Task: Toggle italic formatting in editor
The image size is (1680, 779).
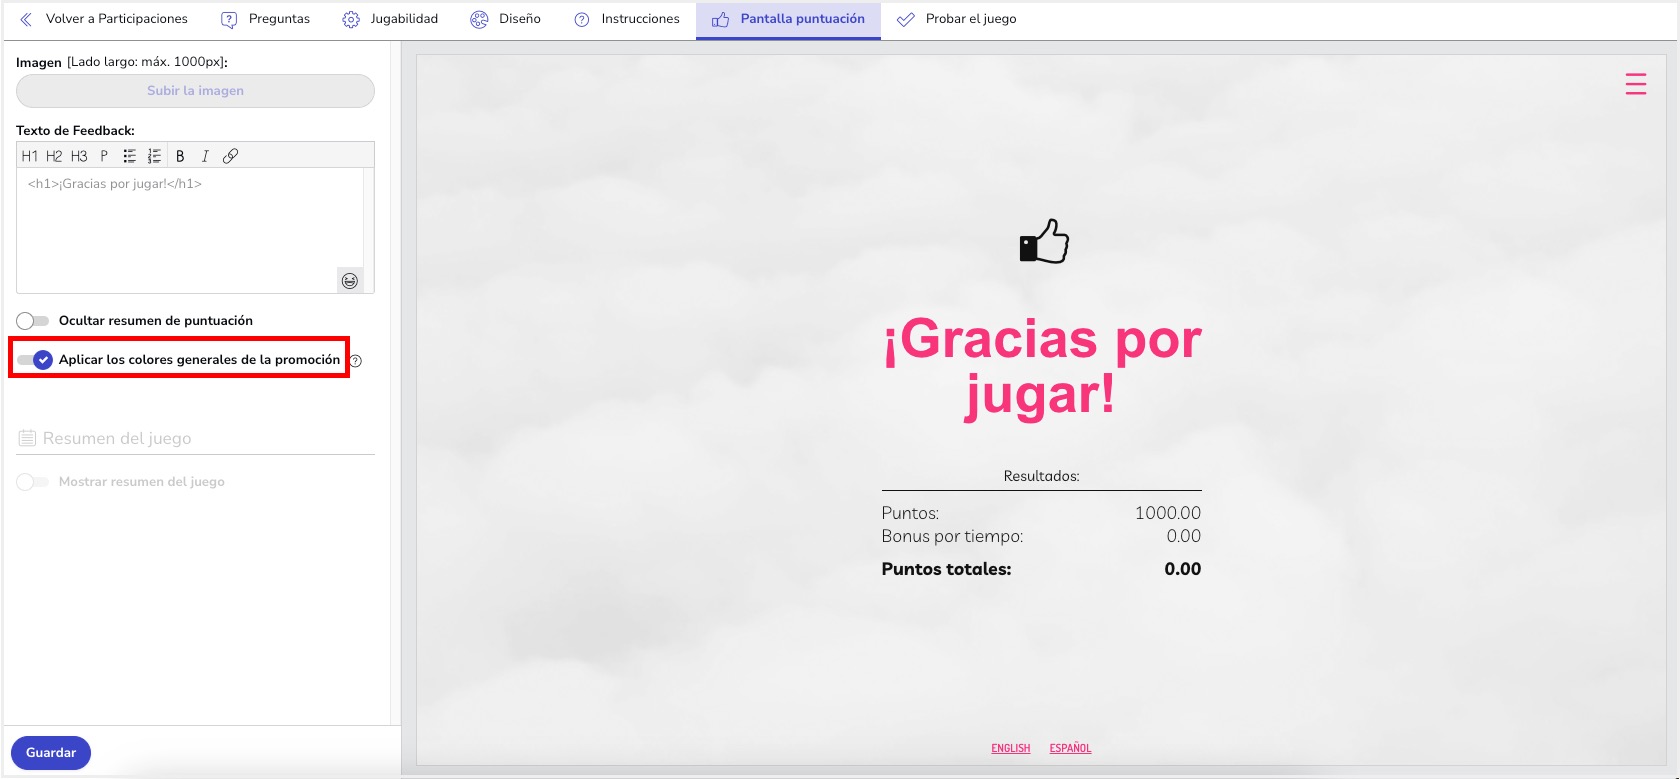Action: 205,156
